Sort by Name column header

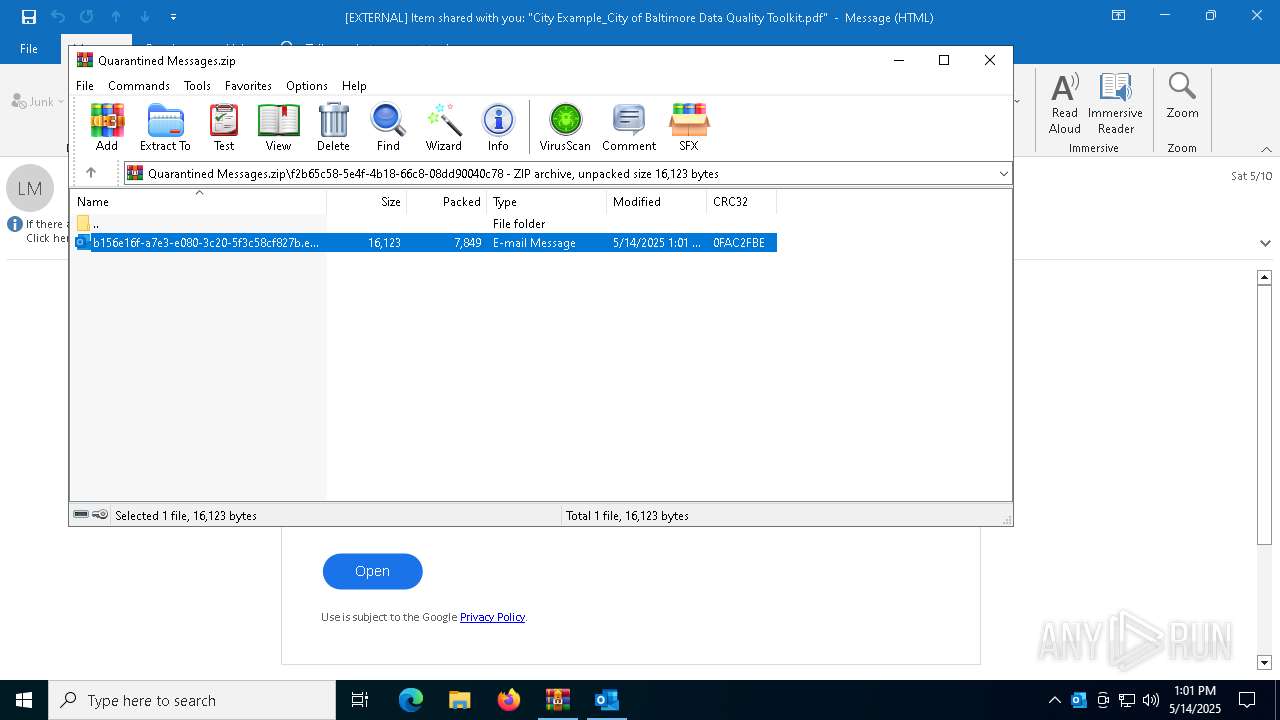tap(198, 202)
